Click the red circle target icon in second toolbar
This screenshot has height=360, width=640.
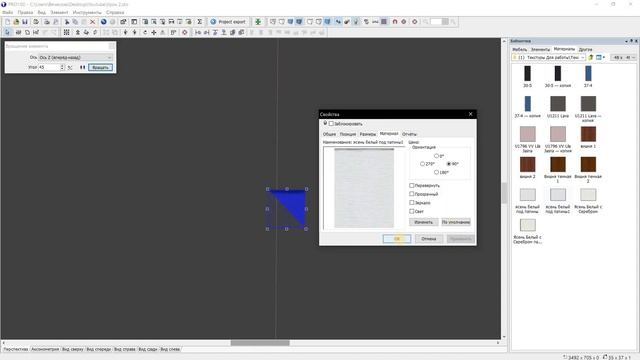184,32
